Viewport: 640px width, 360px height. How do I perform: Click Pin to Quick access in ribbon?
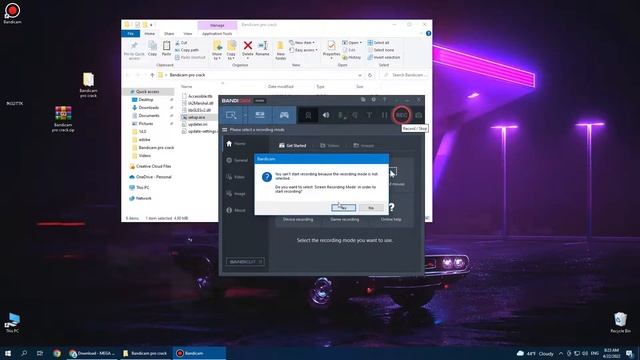point(134,51)
